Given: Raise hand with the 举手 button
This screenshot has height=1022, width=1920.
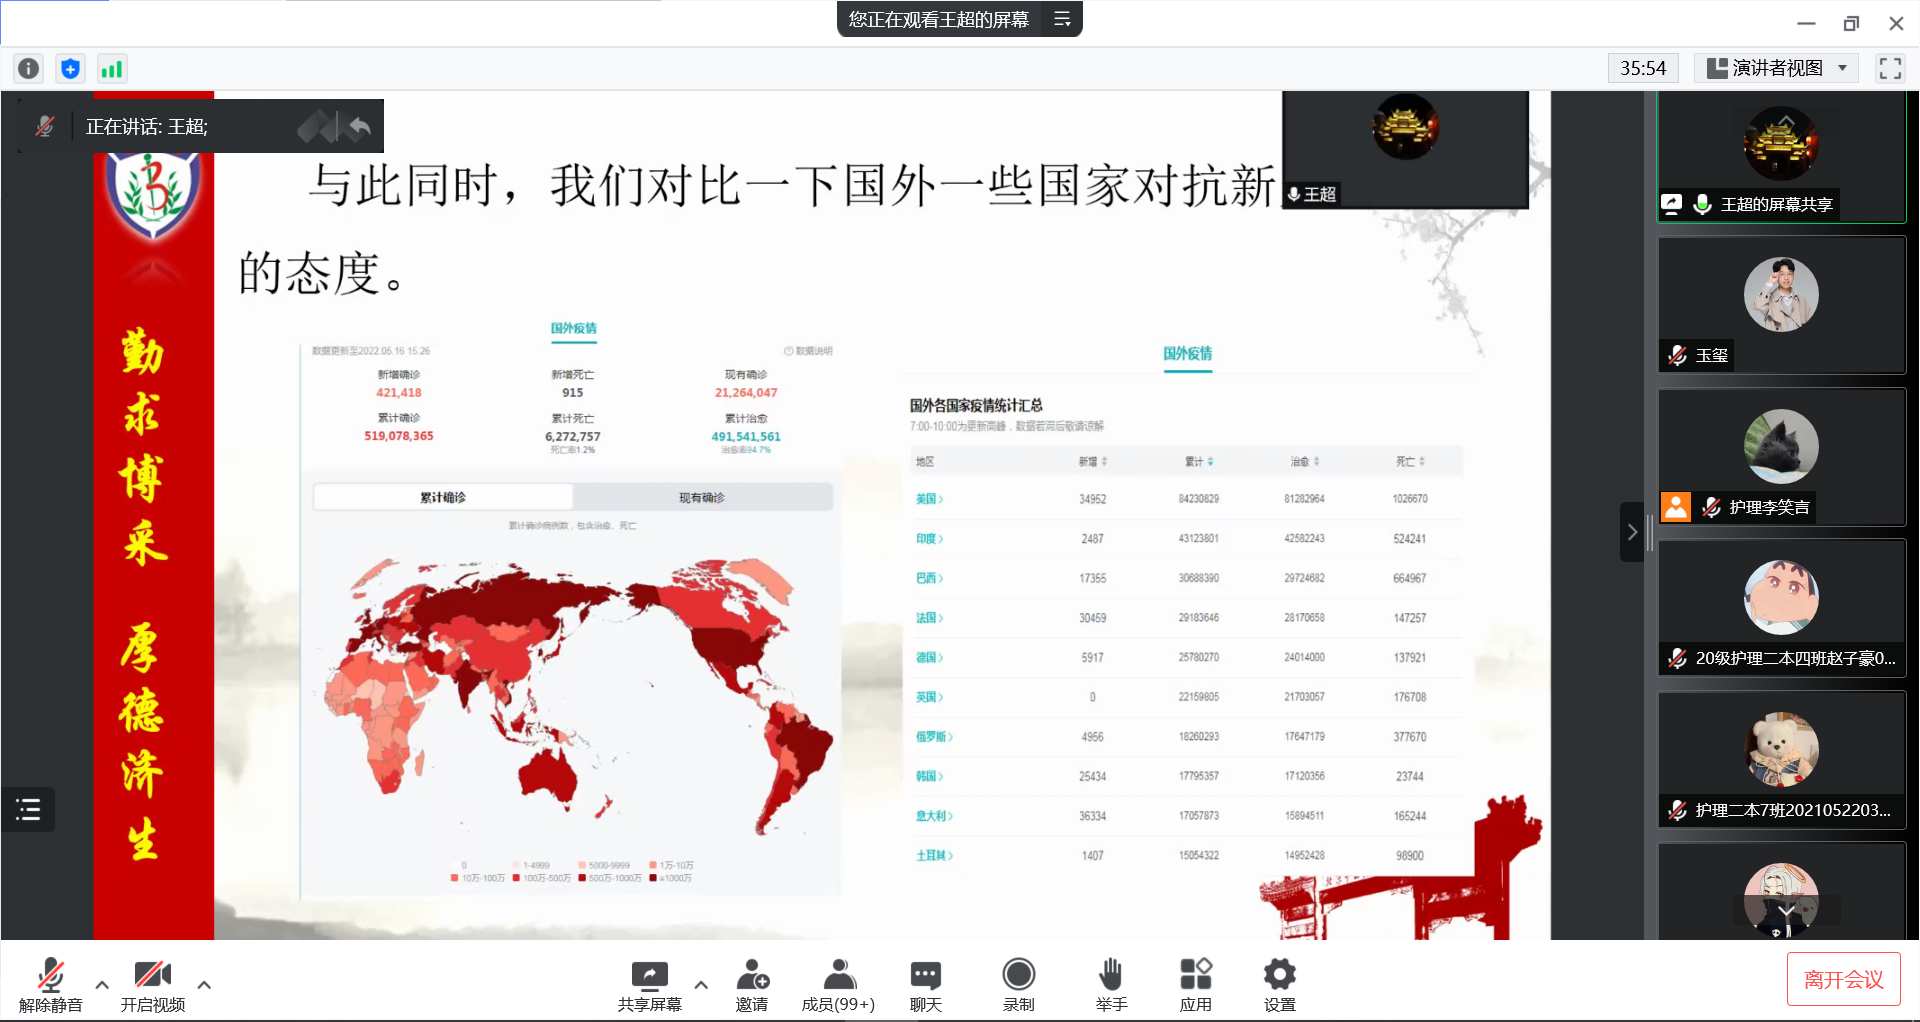Looking at the screenshot, I should [1110, 984].
